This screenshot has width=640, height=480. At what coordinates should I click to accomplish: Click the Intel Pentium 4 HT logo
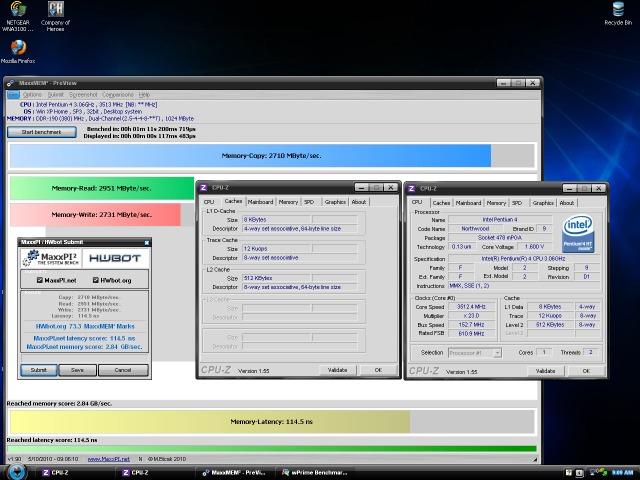pyautogui.click(x=578, y=234)
